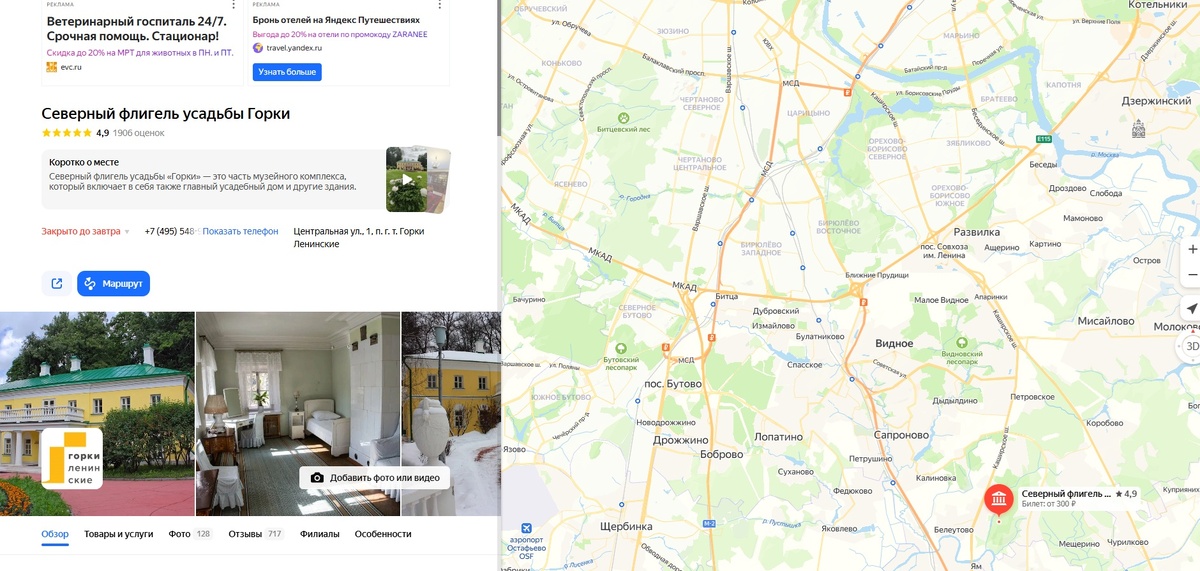The width and height of the screenshot is (1200, 571).
Task: Open the three-dot menu on veterinary ad
Action: pos(234,5)
